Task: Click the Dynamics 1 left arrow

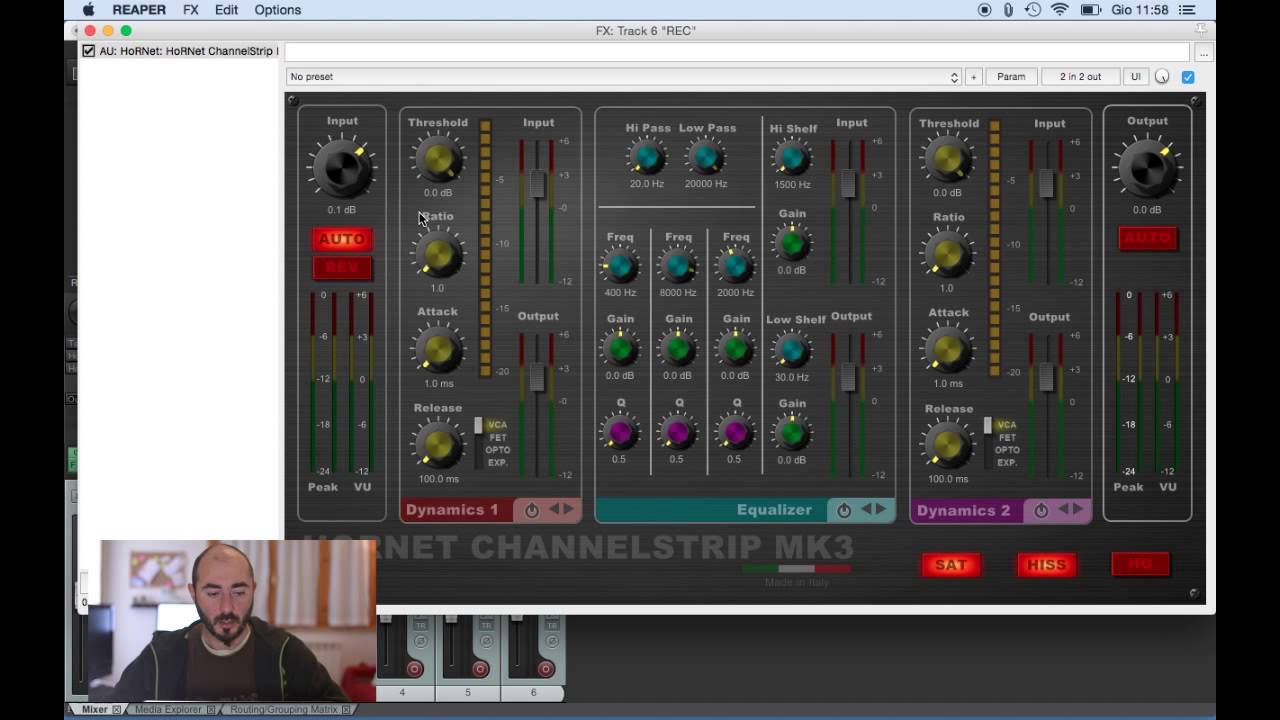Action: tap(553, 509)
